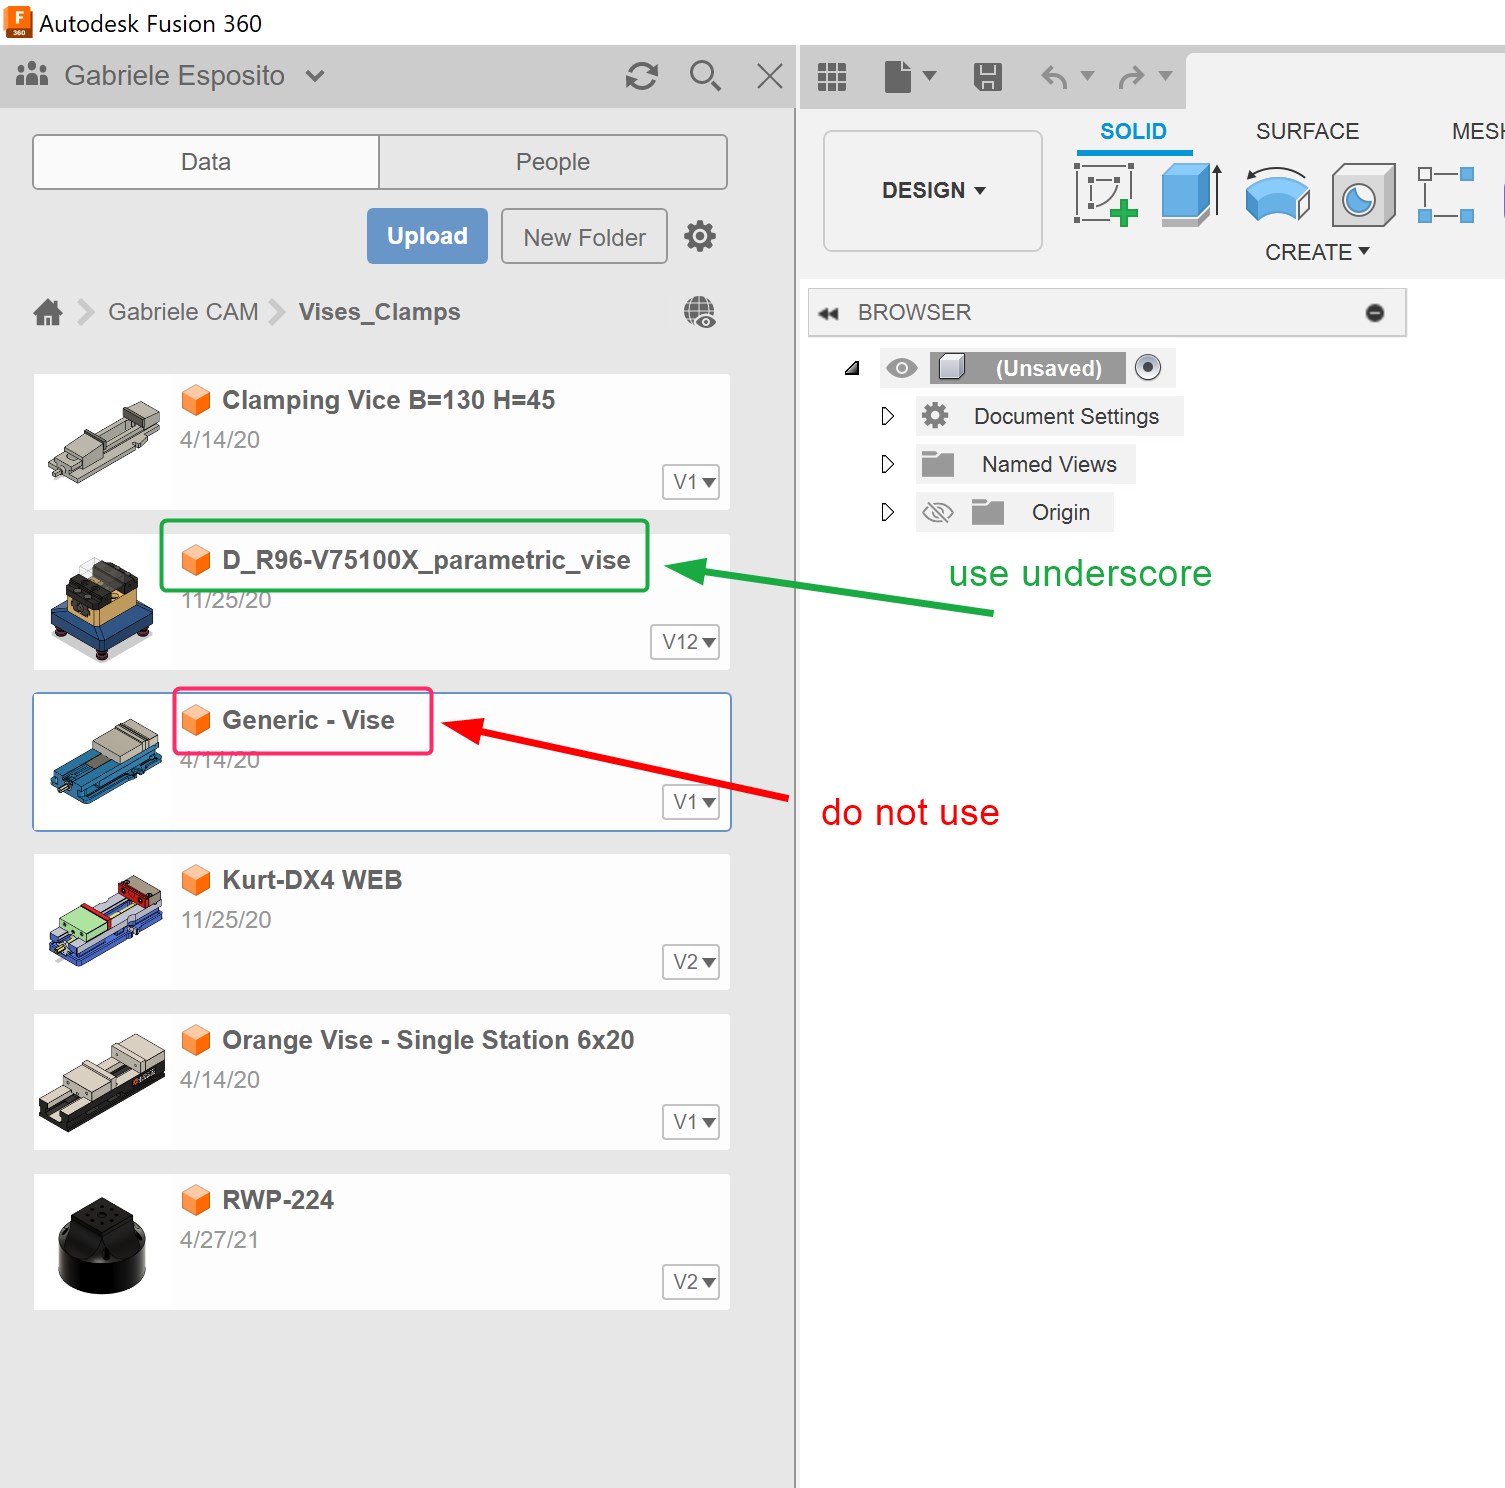Open the CREATE dropdown menu

(x=1316, y=252)
